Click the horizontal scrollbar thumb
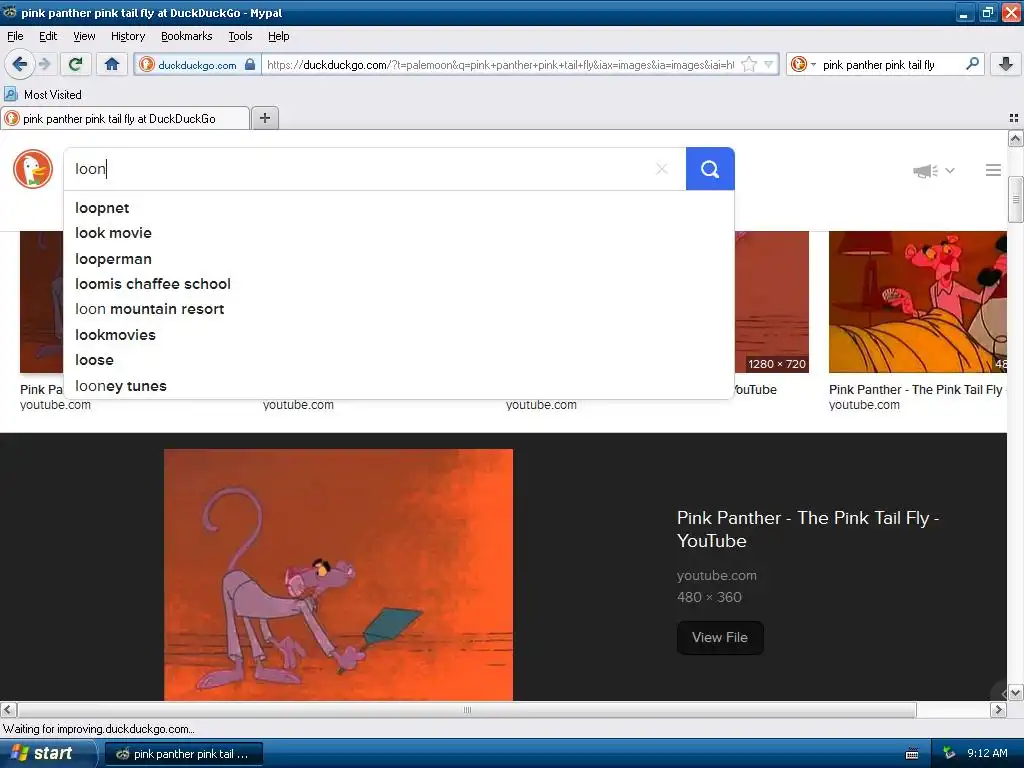Viewport: 1024px width, 768px height. pyautogui.click(x=467, y=709)
